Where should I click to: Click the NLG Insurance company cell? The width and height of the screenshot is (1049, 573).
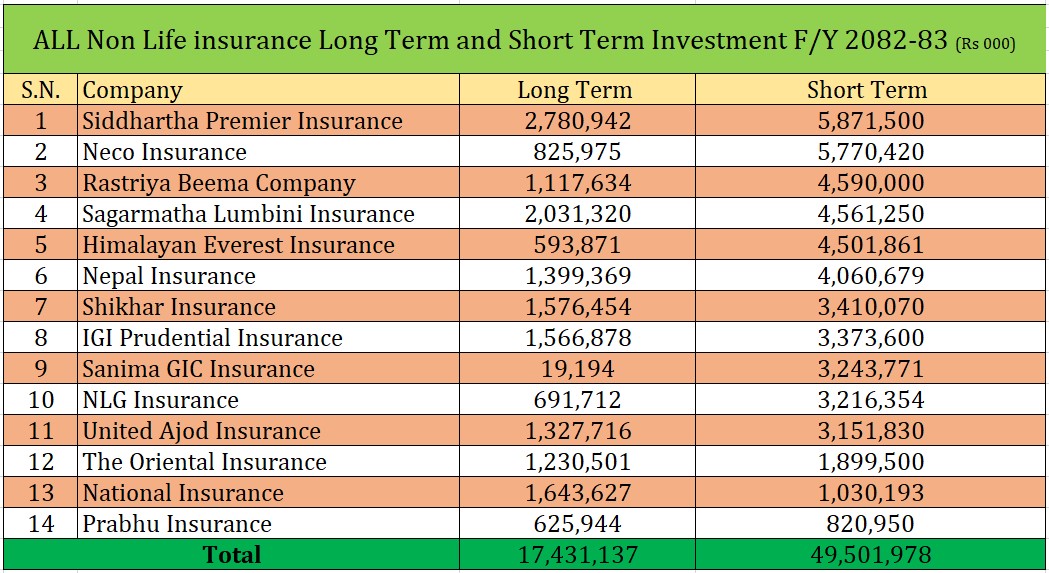tap(161, 400)
